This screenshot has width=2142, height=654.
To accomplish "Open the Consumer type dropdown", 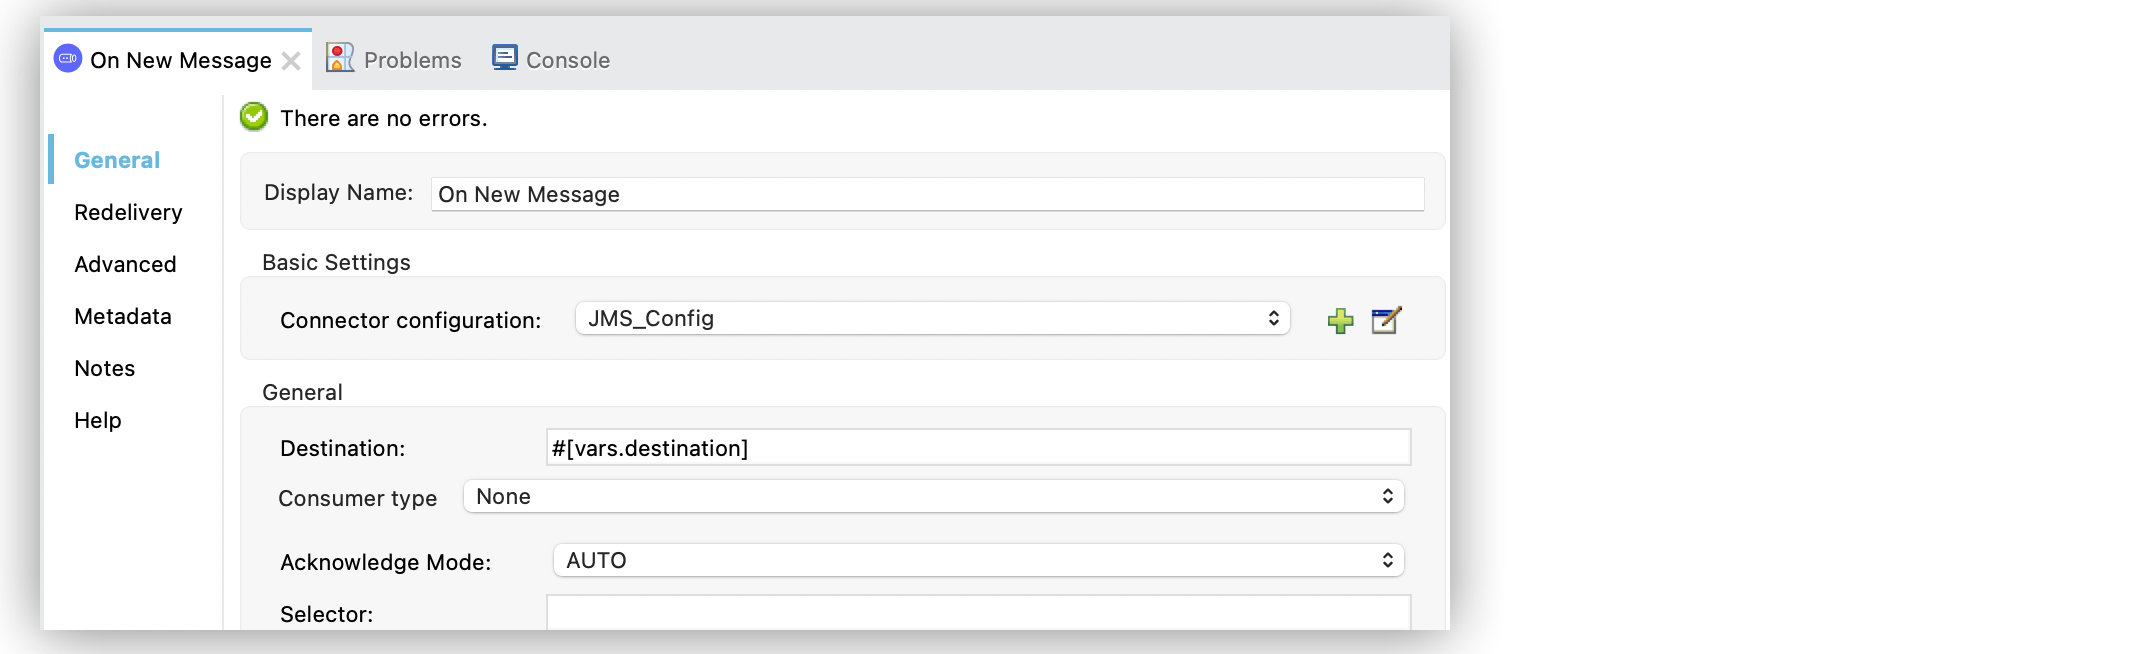I will tap(932, 495).
